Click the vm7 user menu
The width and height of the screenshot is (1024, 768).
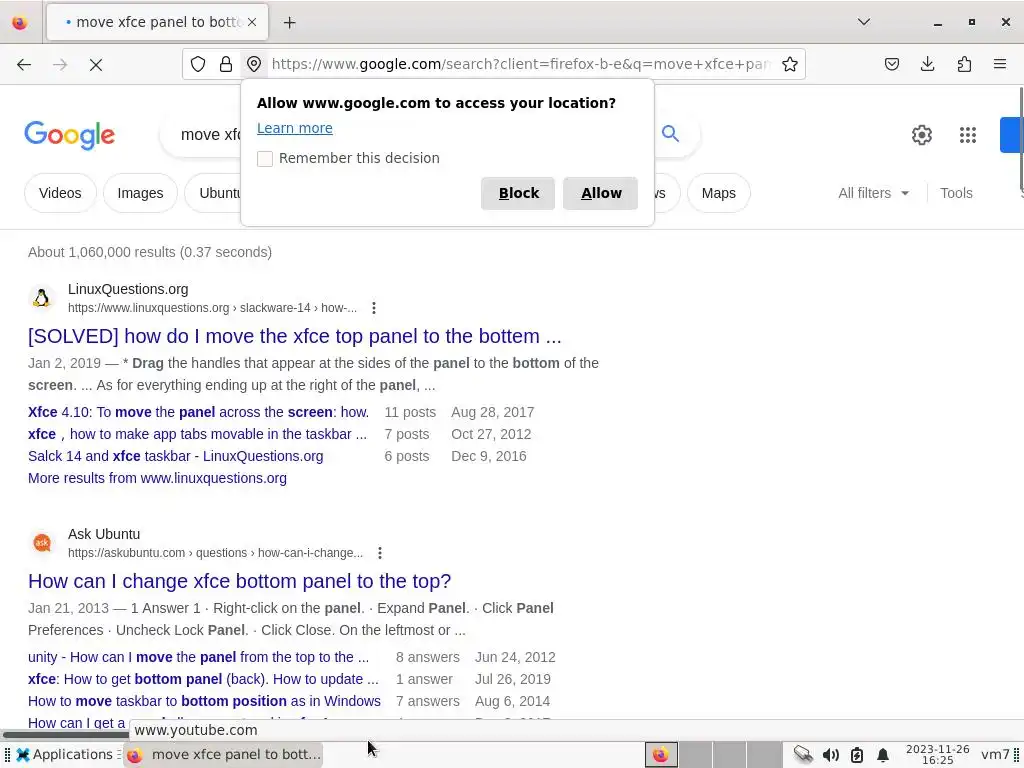995,754
